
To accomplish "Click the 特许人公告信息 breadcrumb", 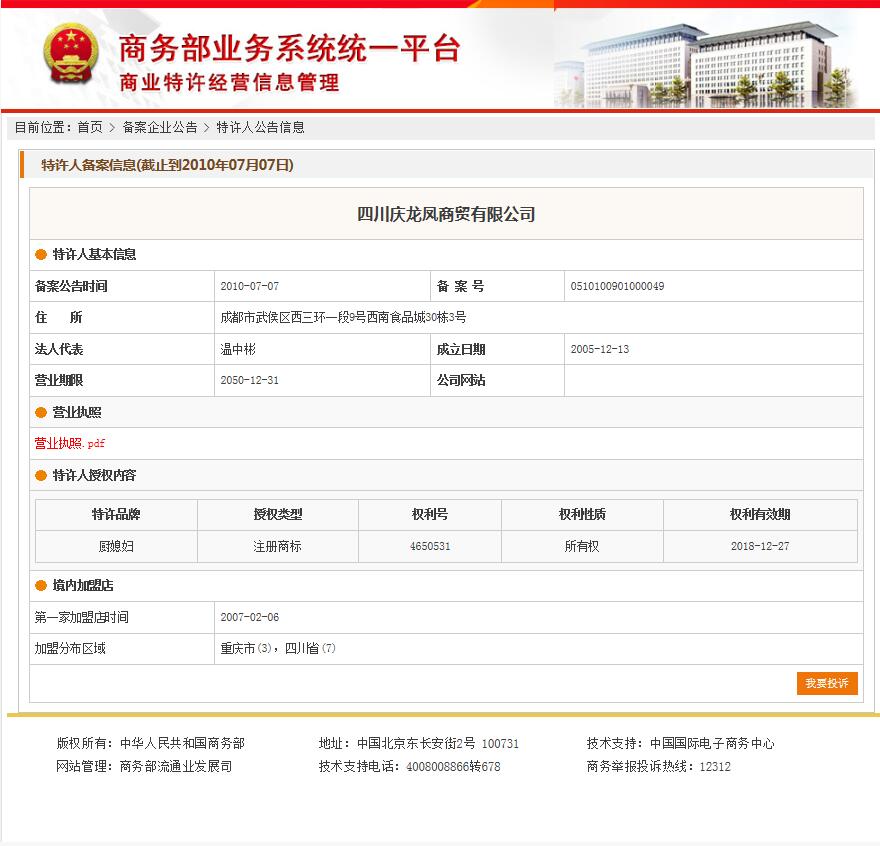I will pyautogui.click(x=260, y=127).
